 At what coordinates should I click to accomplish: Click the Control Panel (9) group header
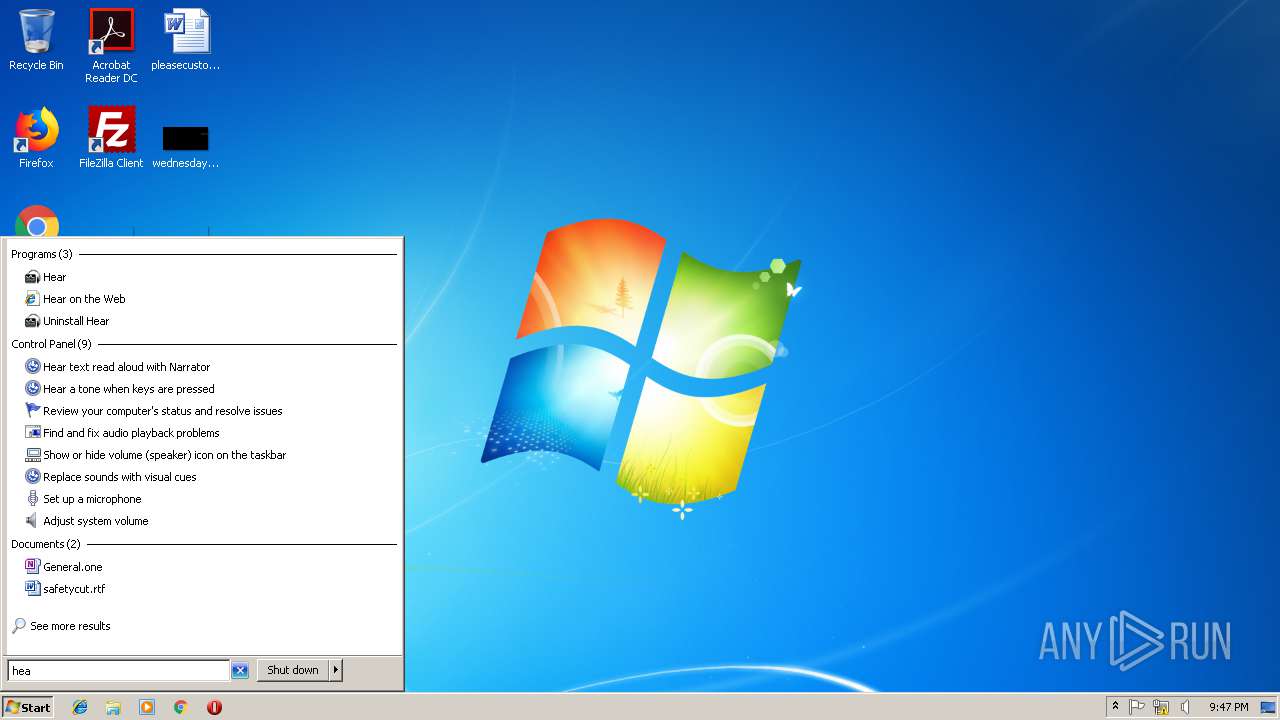(x=51, y=344)
